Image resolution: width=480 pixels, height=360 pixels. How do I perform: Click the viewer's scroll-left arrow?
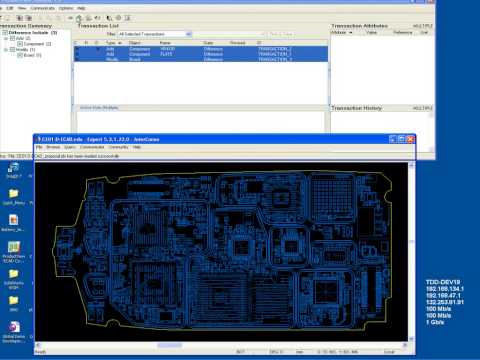(x=38, y=345)
